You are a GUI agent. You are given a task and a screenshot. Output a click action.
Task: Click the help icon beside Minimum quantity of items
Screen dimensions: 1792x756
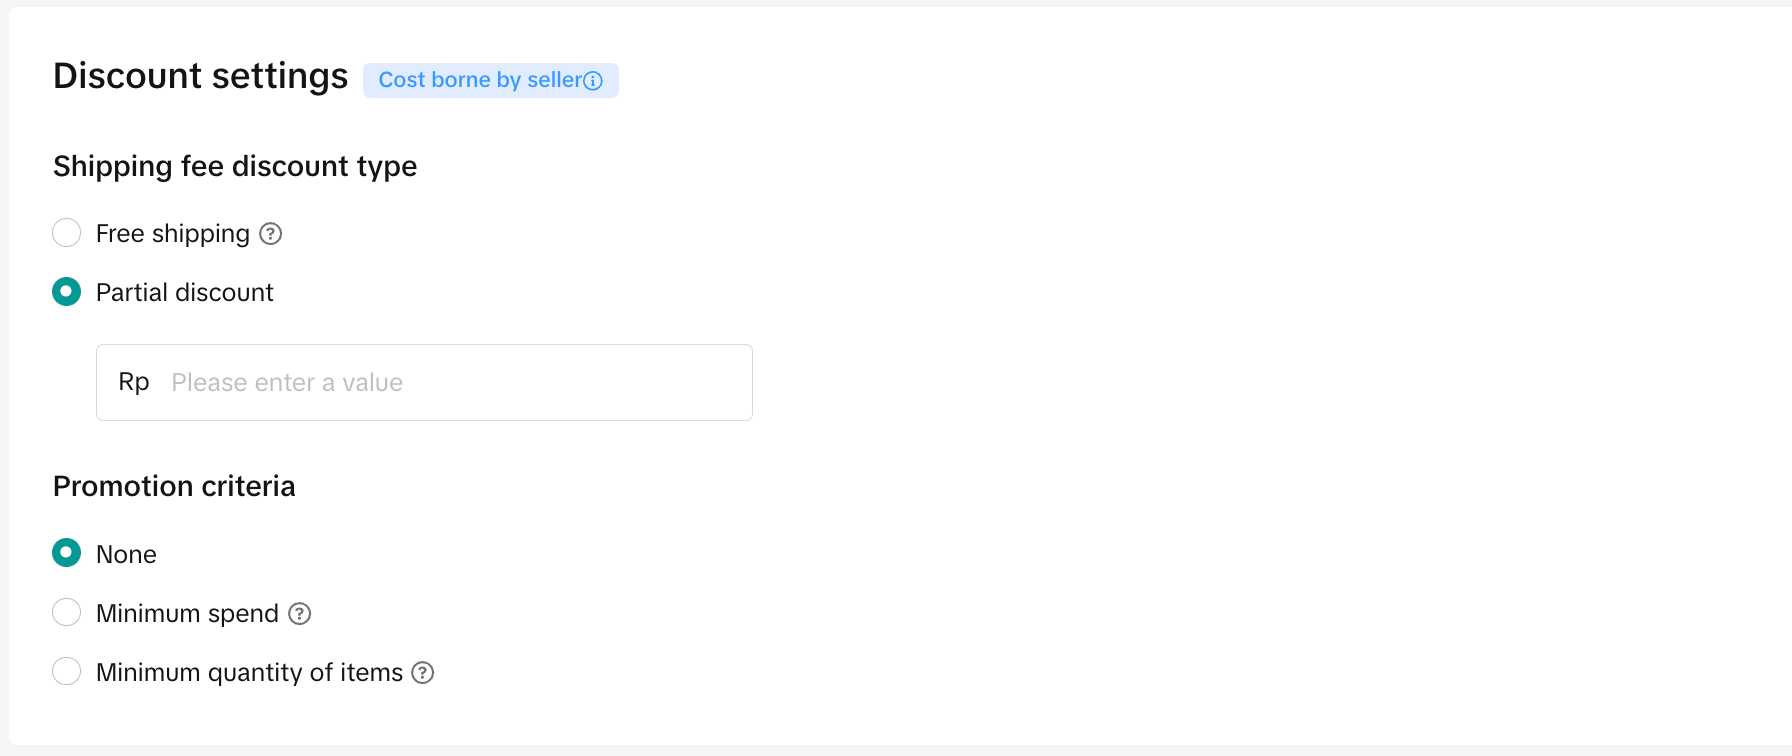click(423, 673)
